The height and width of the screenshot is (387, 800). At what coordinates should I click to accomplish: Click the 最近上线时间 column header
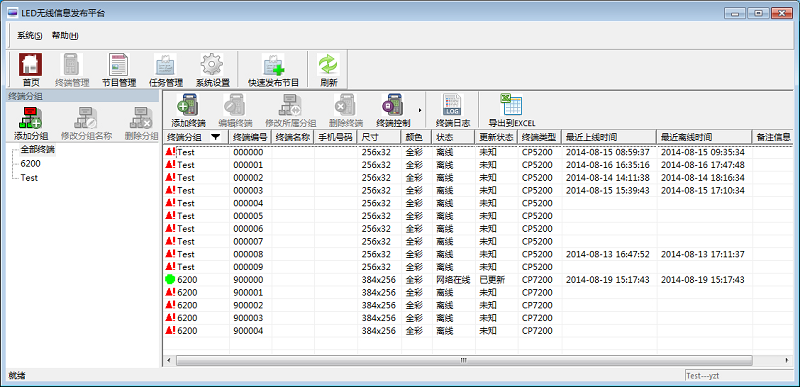[609, 137]
